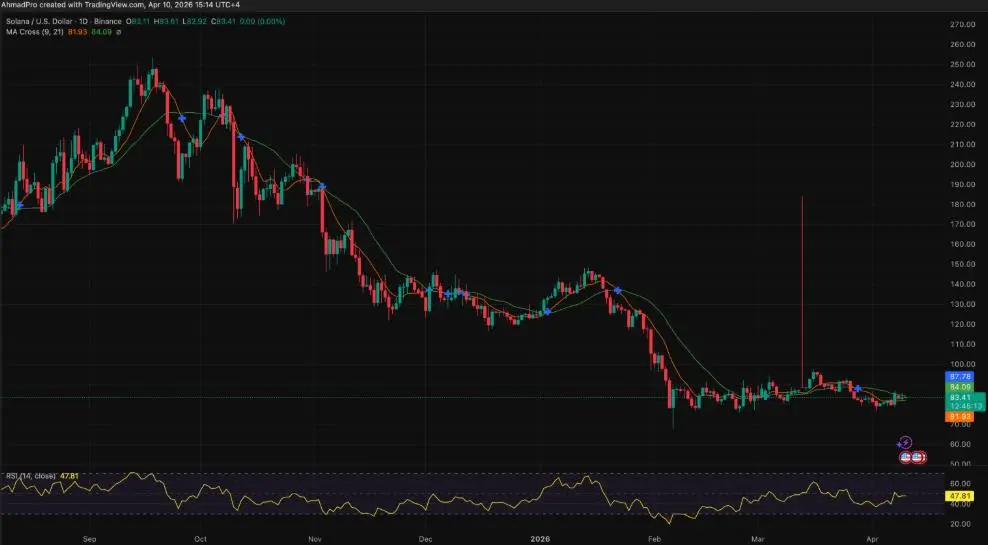Click the yellow RSI value 47.81 in legend

pyautogui.click(x=69, y=476)
